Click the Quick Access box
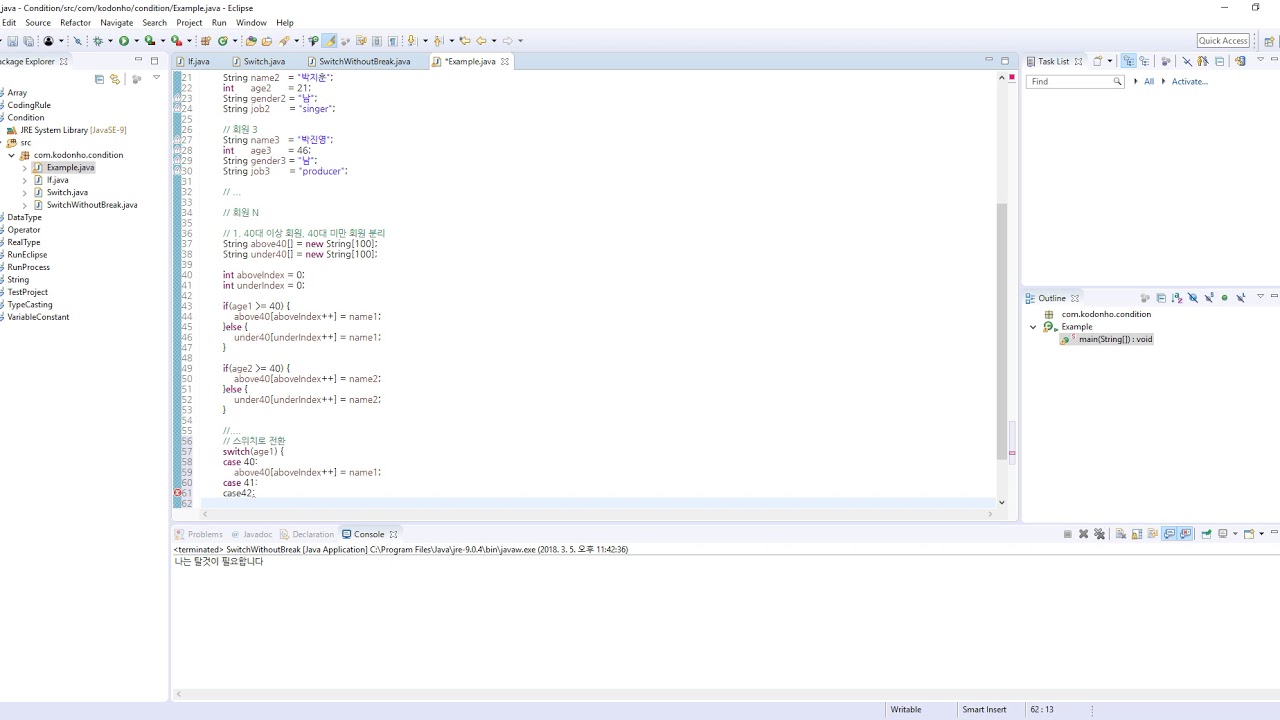1280x720 pixels. point(1223,41)
